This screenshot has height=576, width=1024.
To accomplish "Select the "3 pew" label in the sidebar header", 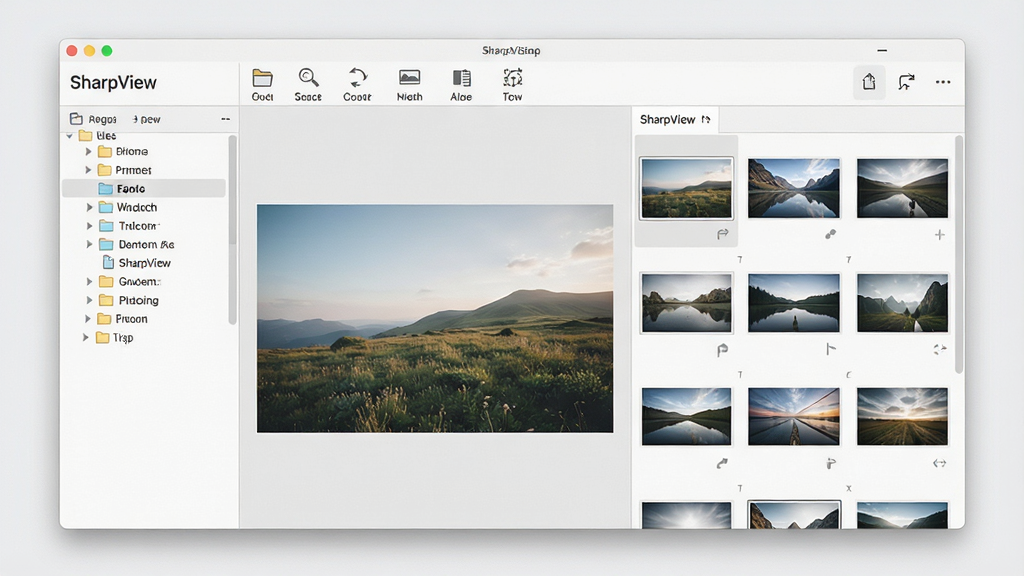I will point(147,120).
